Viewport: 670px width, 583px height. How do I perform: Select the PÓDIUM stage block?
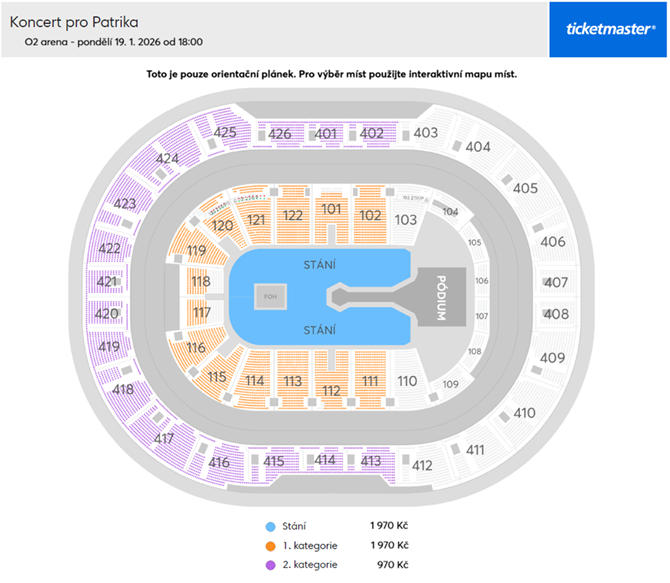coord(441,296)
